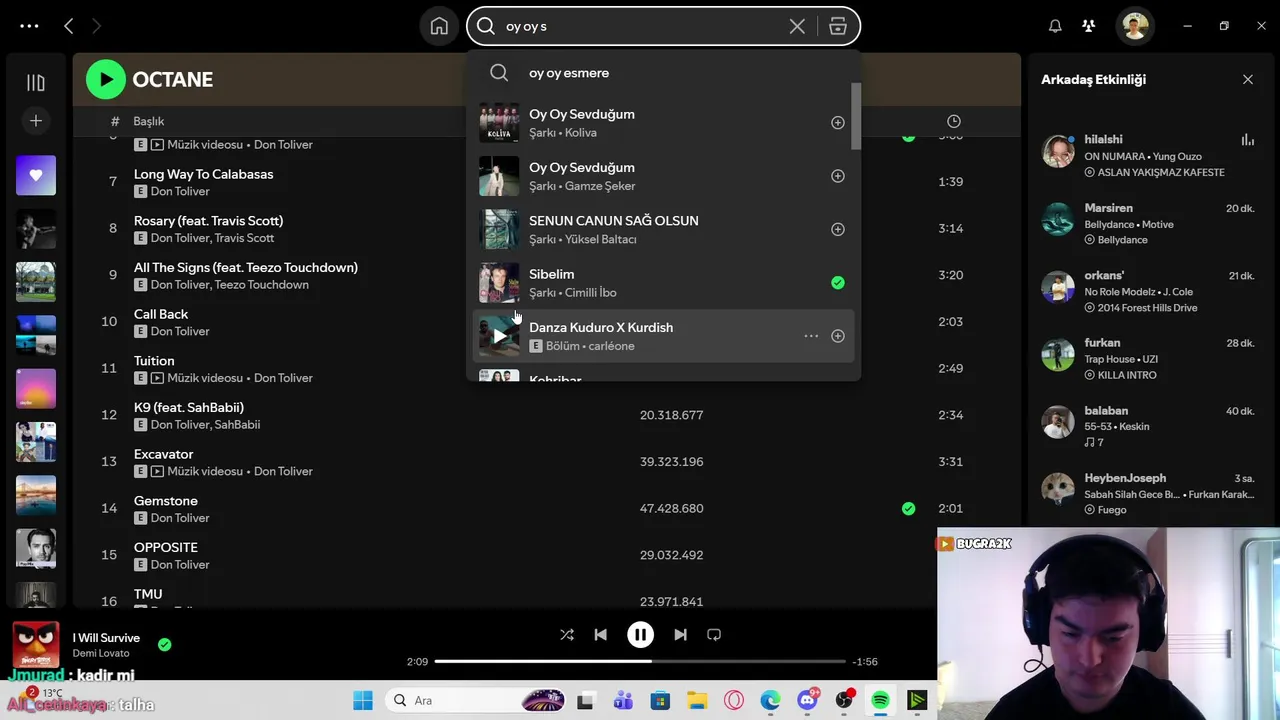Skip to next track
Viewport: 1280px width, 720px height.
pyautogui.click(x=680, y=635)
